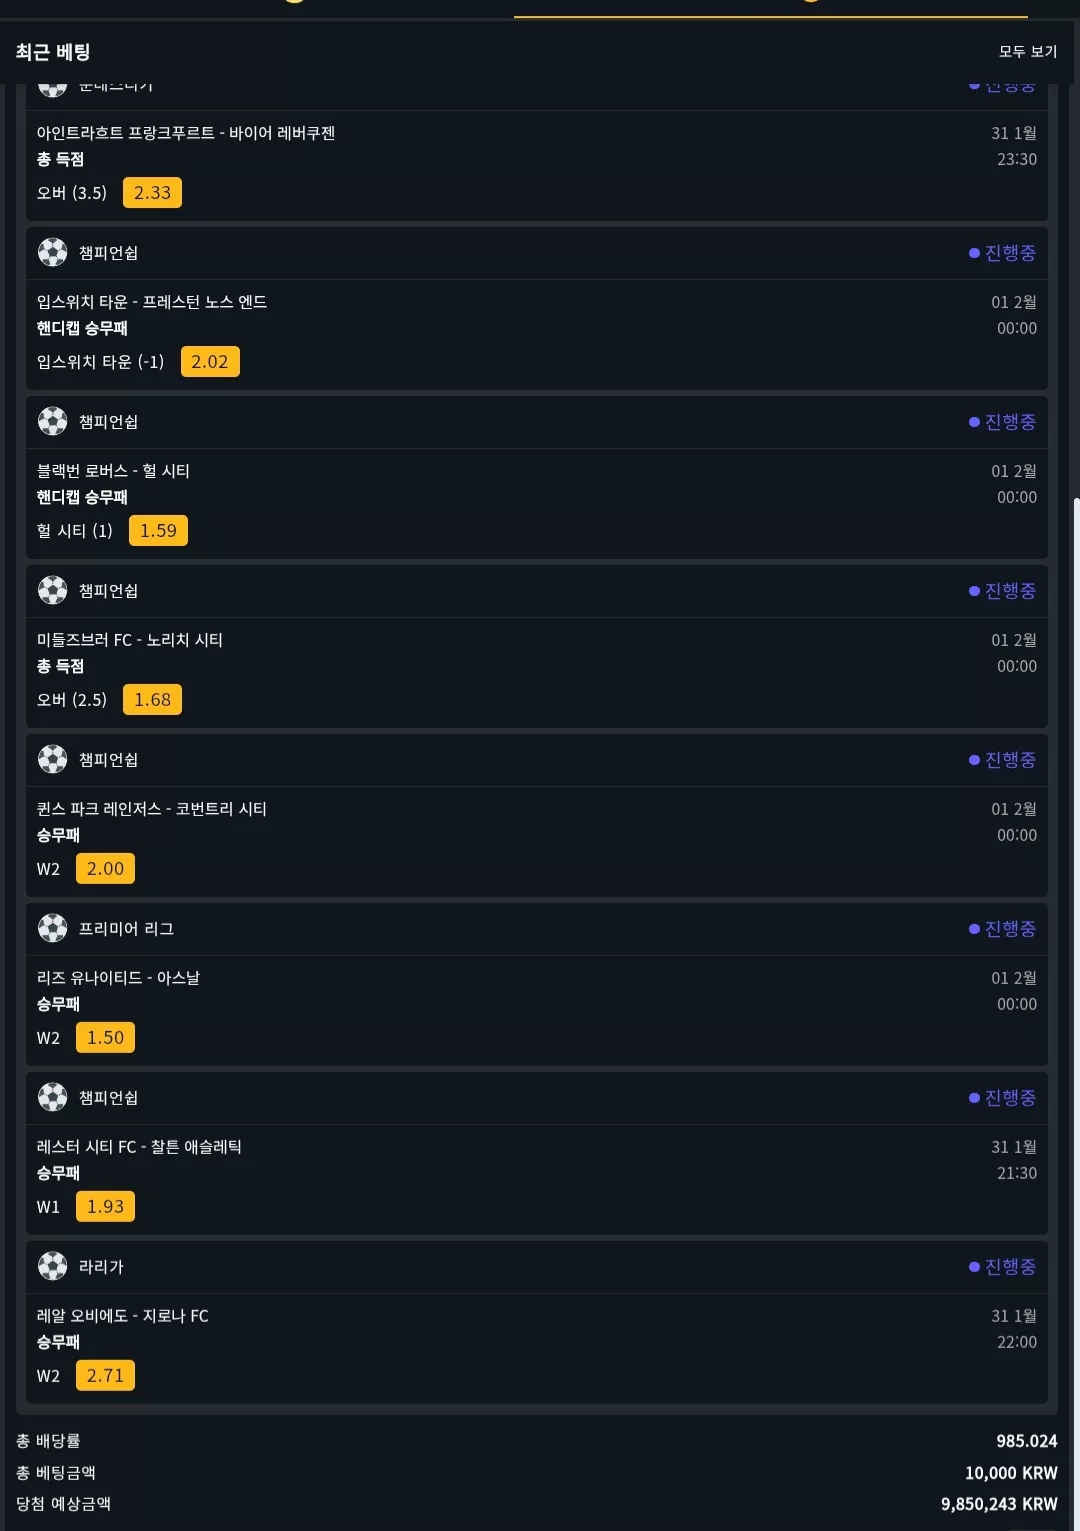Click soccer ball icon for Middlesbrough match
This screenshot has height=1531, width=1080.
pyautogui.click(x=53, y=590)
